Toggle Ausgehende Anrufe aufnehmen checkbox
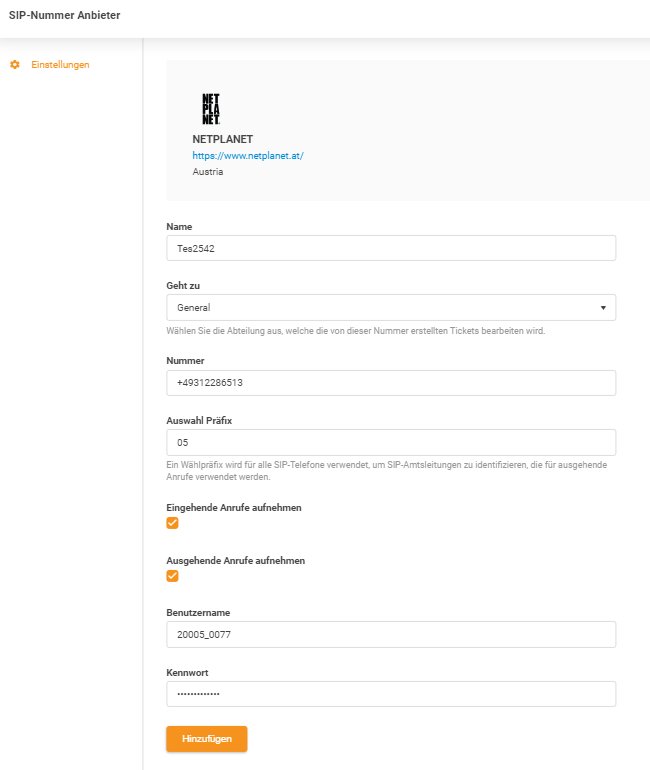Viewport: 650px width, 770px height. (x=172, y=576)
